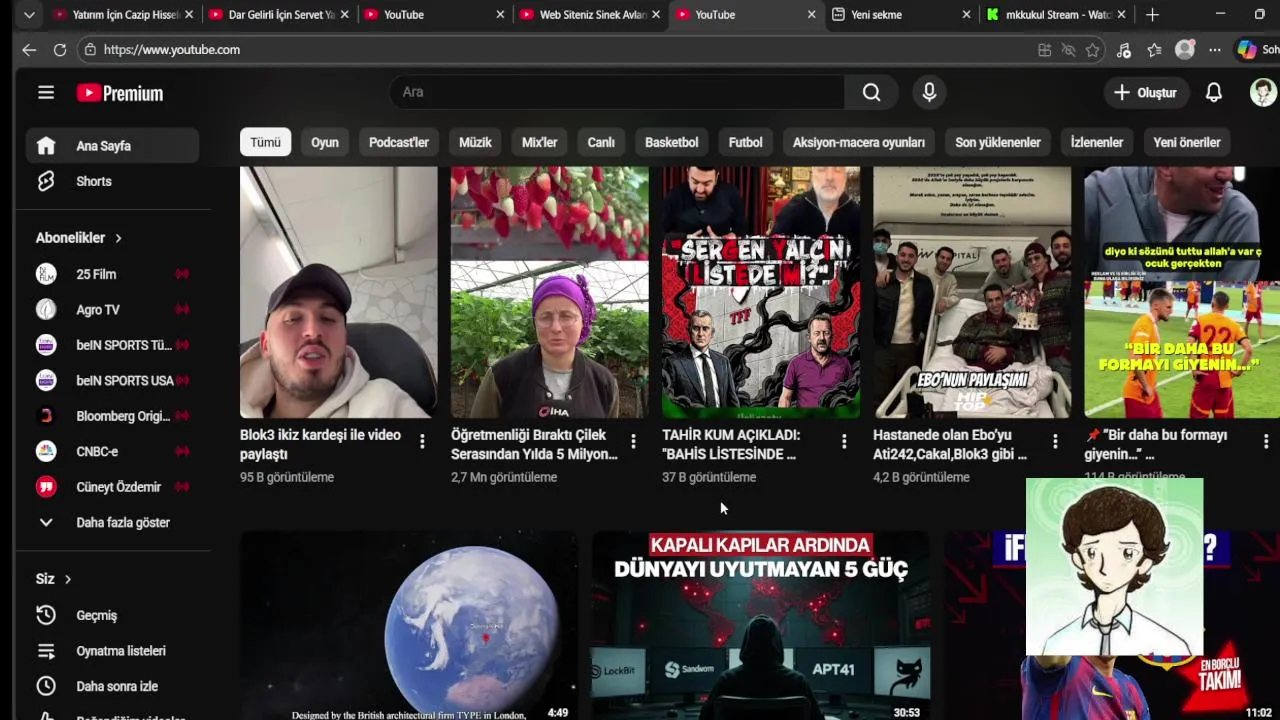Reload the page with the refresh icon

(x=60, y=50)
